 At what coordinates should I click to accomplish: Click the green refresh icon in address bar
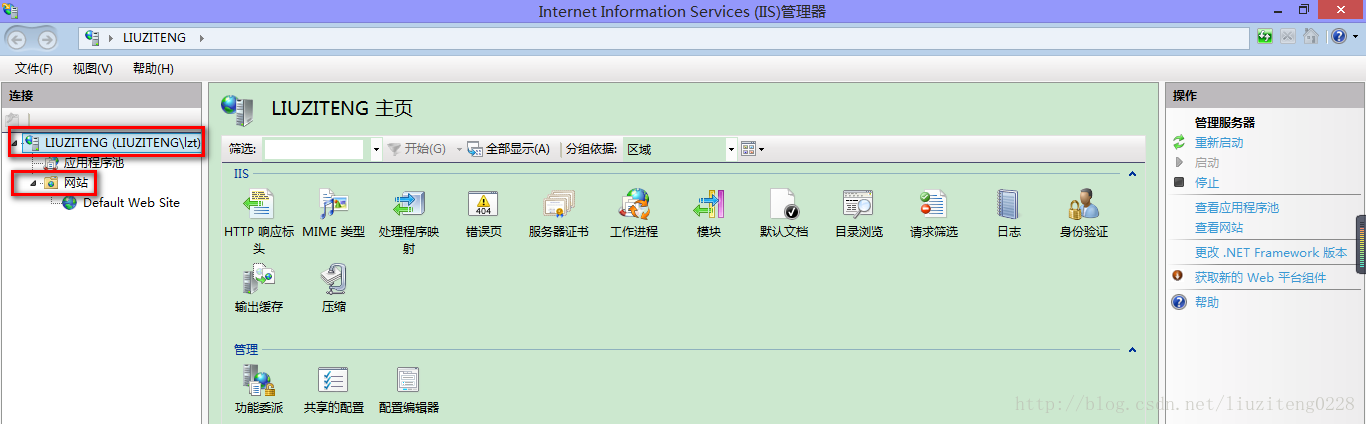[x=1266, y=37]
